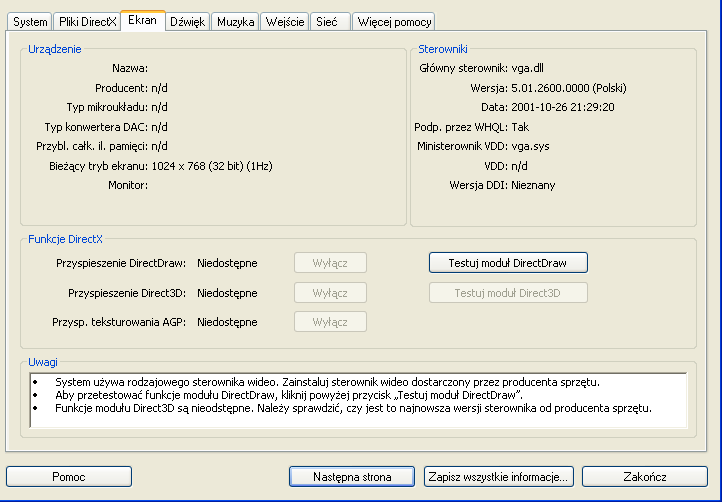Viewport: 722px width, 502px height.
Task: Click the Producent label
Action: (122, 88)
